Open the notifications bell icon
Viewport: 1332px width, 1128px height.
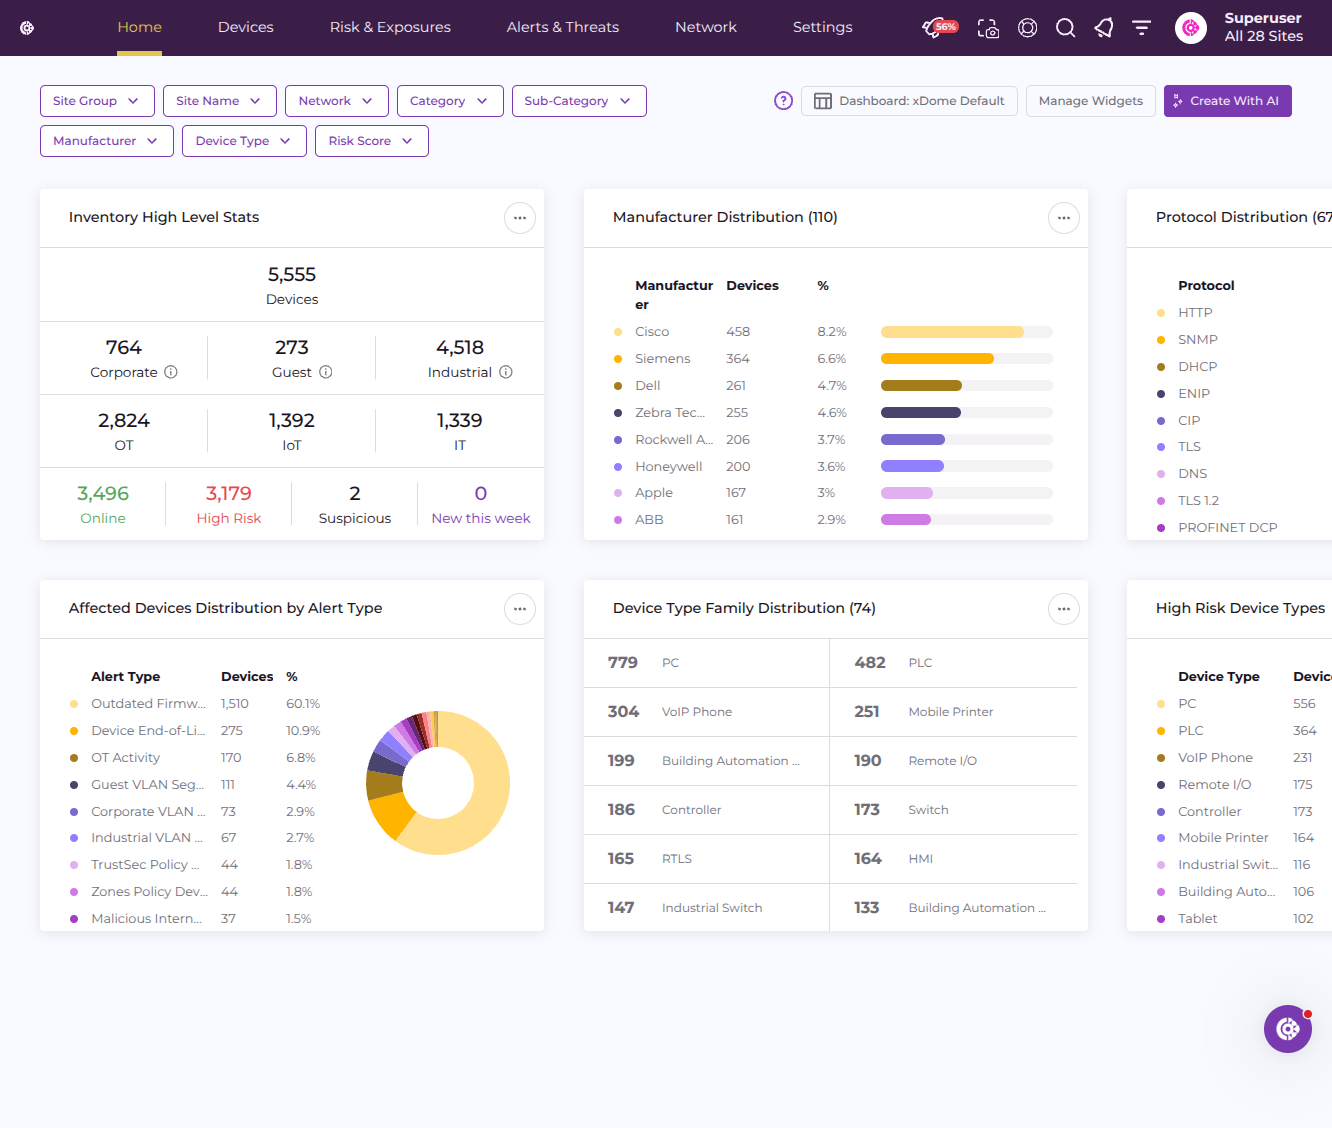[x=1104, y=28]
